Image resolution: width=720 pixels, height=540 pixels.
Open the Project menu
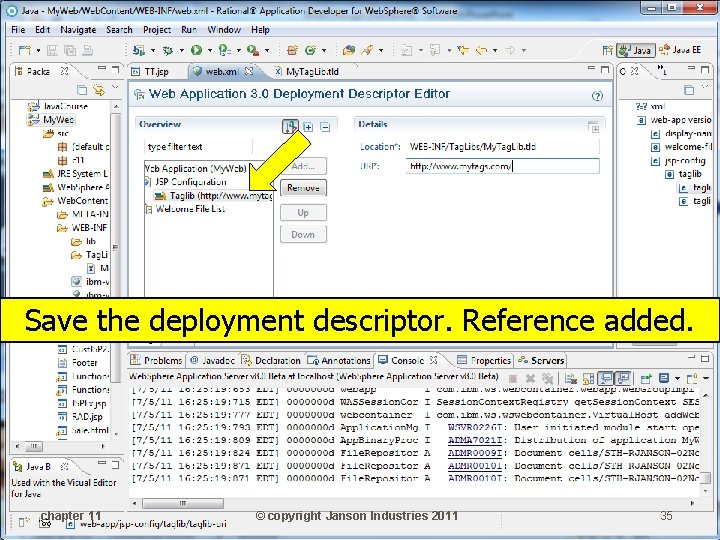pyautogui.click(x=157, y=29)
